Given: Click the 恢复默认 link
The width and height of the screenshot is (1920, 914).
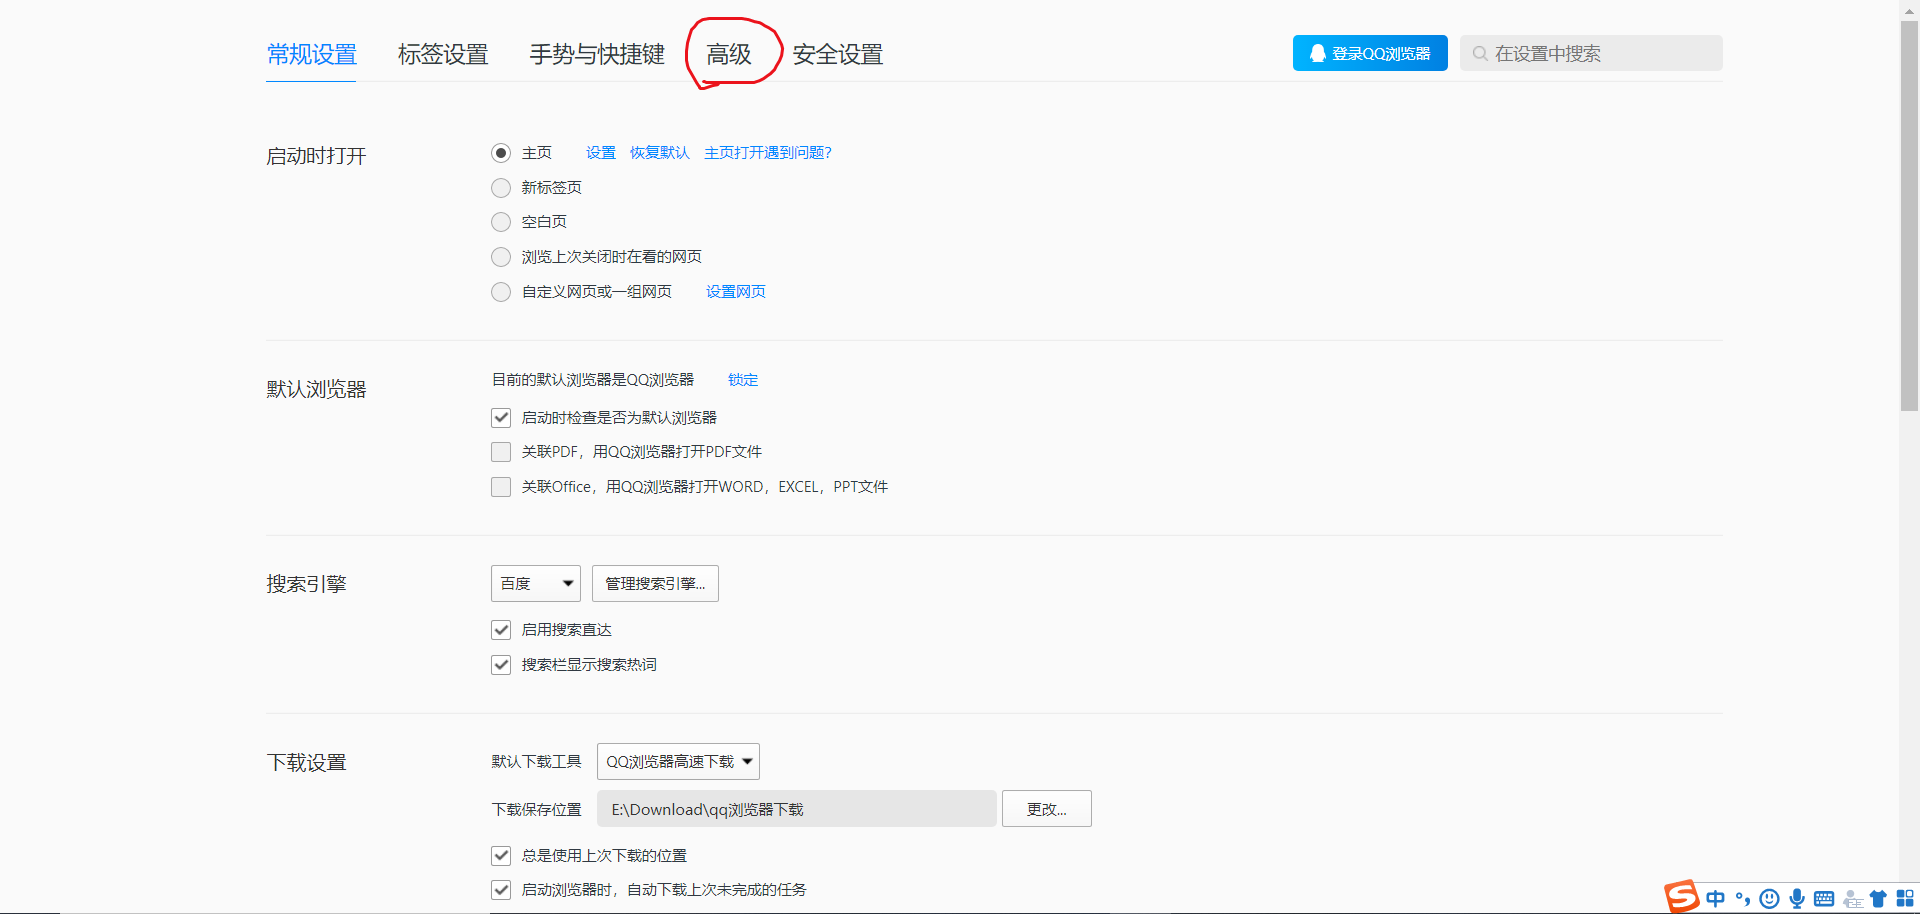Looking at the screenshot, I should (x=660, y=153).
